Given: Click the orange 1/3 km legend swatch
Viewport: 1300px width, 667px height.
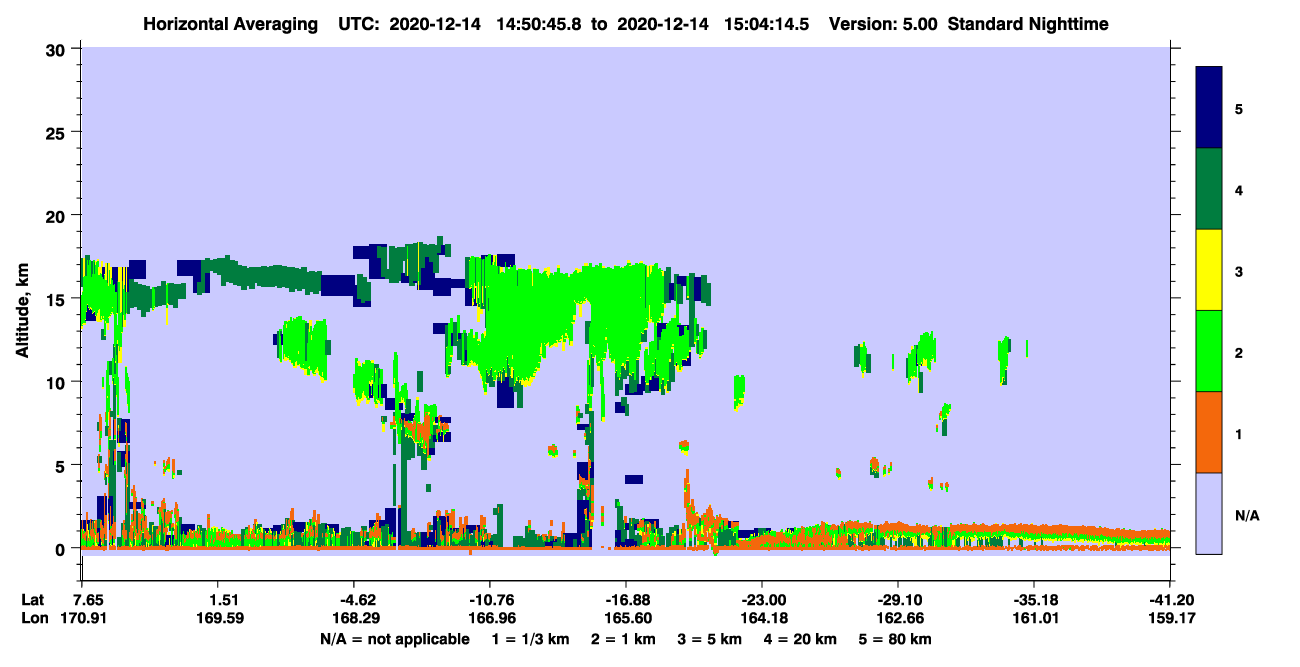Looking at the screenshot, I should click(x=1209, y=432).
